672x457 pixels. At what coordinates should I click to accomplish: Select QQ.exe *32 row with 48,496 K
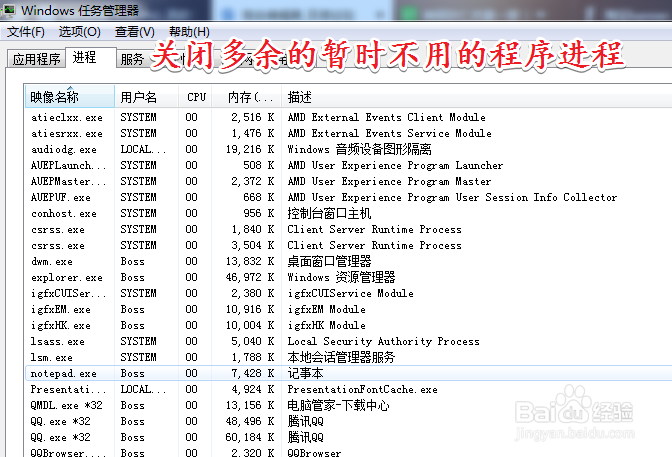348,421
